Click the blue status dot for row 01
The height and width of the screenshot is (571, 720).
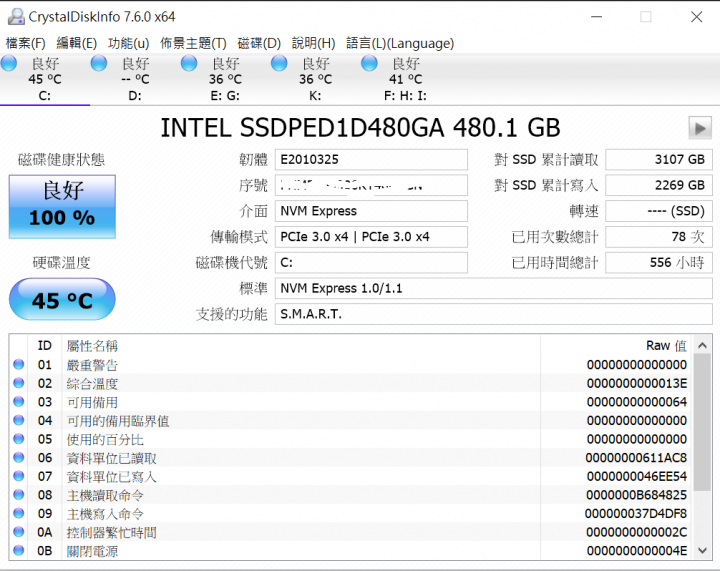[19, 364]
